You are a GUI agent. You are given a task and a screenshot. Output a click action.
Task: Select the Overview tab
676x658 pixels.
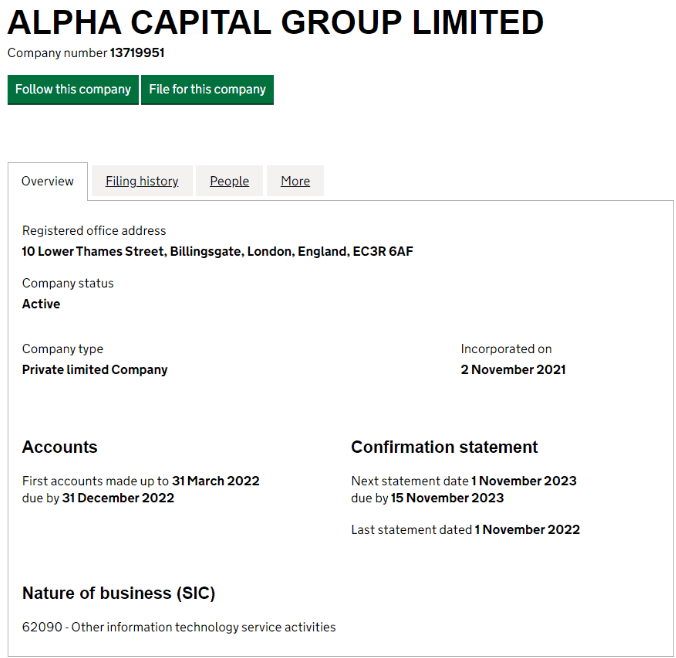click(x=48, y=181)
